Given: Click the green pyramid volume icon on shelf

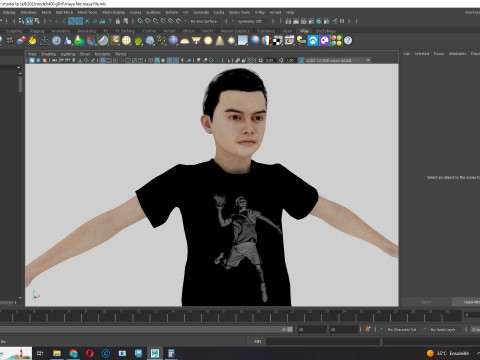Looking at the screenshot, I should click(79, 41).
